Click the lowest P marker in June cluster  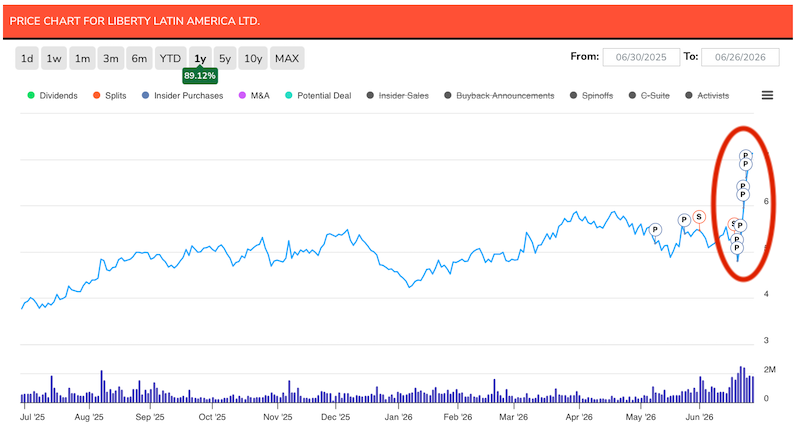(x=736, y=248)
